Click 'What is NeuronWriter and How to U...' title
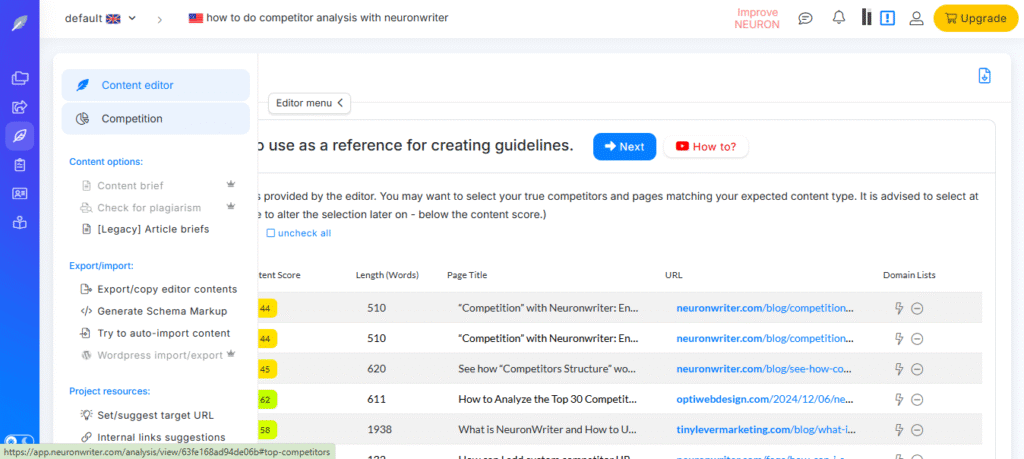The height and width of the screenshot is (459, 1024). pyautogui.click(x=547, y=430)
